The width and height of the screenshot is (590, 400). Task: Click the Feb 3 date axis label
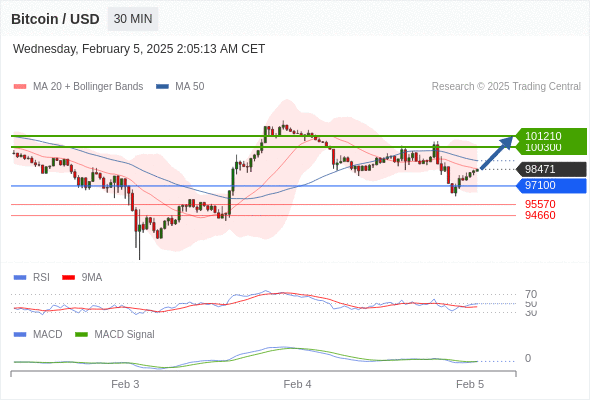tap(125, 384)
